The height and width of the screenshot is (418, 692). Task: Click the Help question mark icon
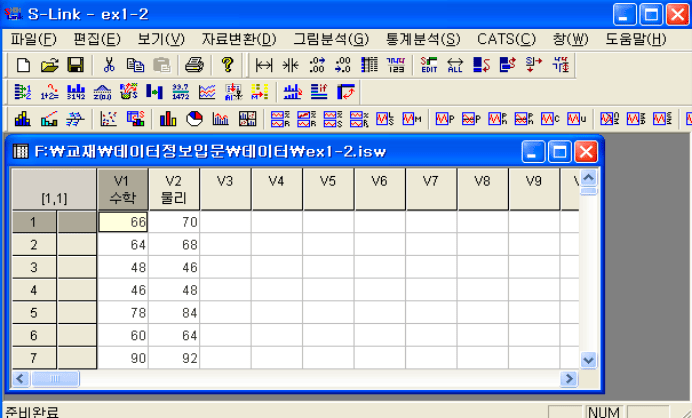pyautogui.click(x=228, y=65)
